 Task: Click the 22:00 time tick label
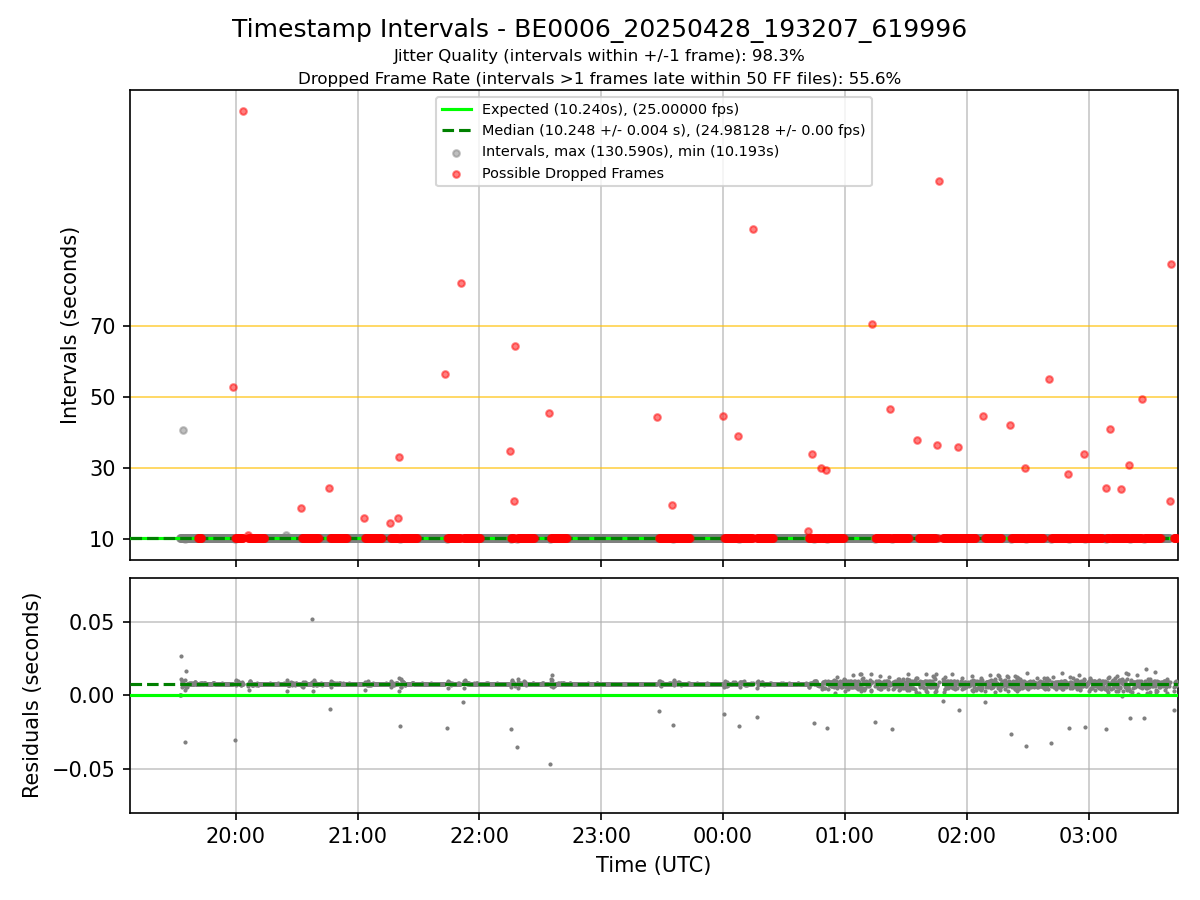[479, 835]
